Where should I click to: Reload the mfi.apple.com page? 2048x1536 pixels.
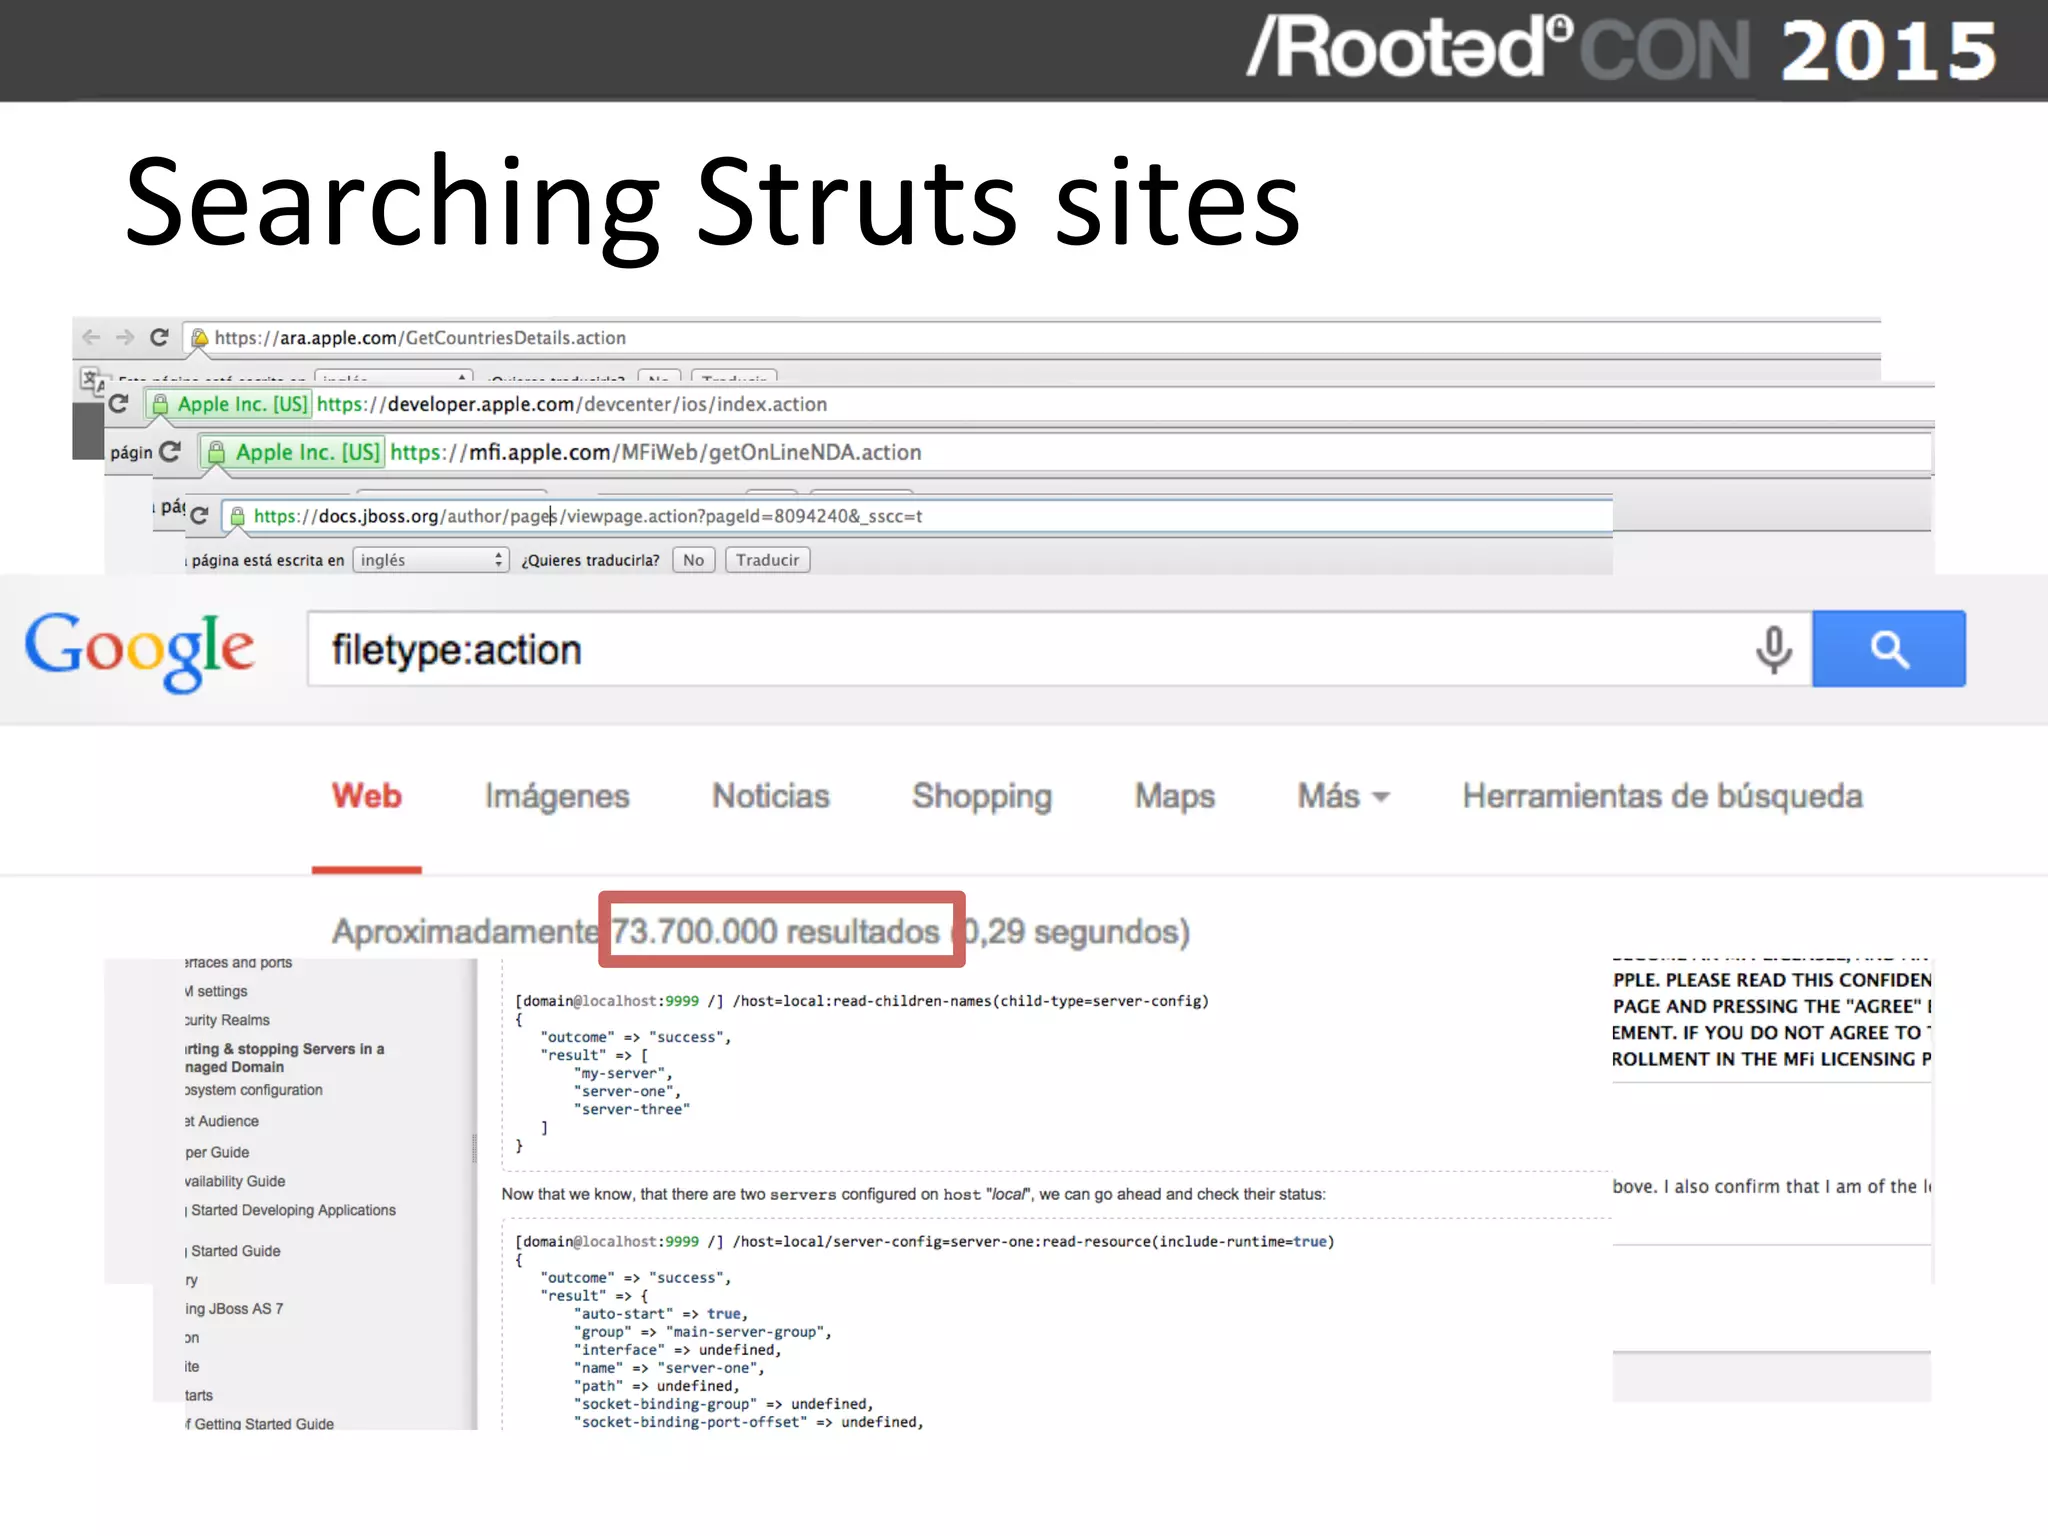[171, 452]
